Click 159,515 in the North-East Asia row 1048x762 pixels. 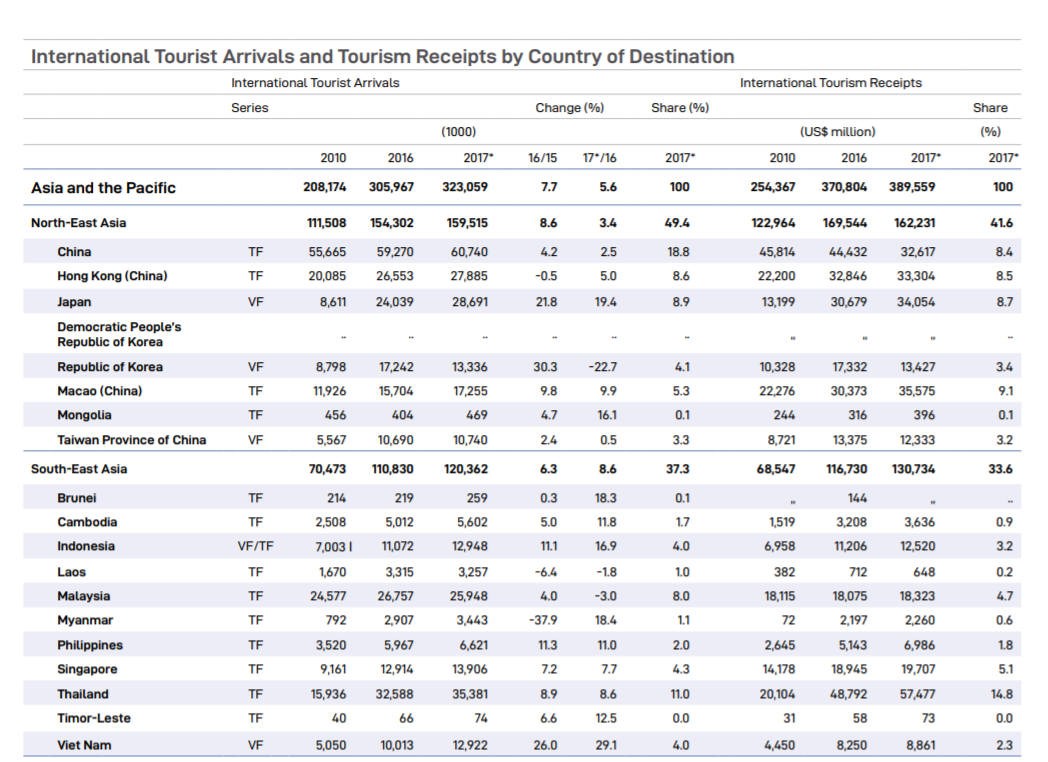[467, 223]
